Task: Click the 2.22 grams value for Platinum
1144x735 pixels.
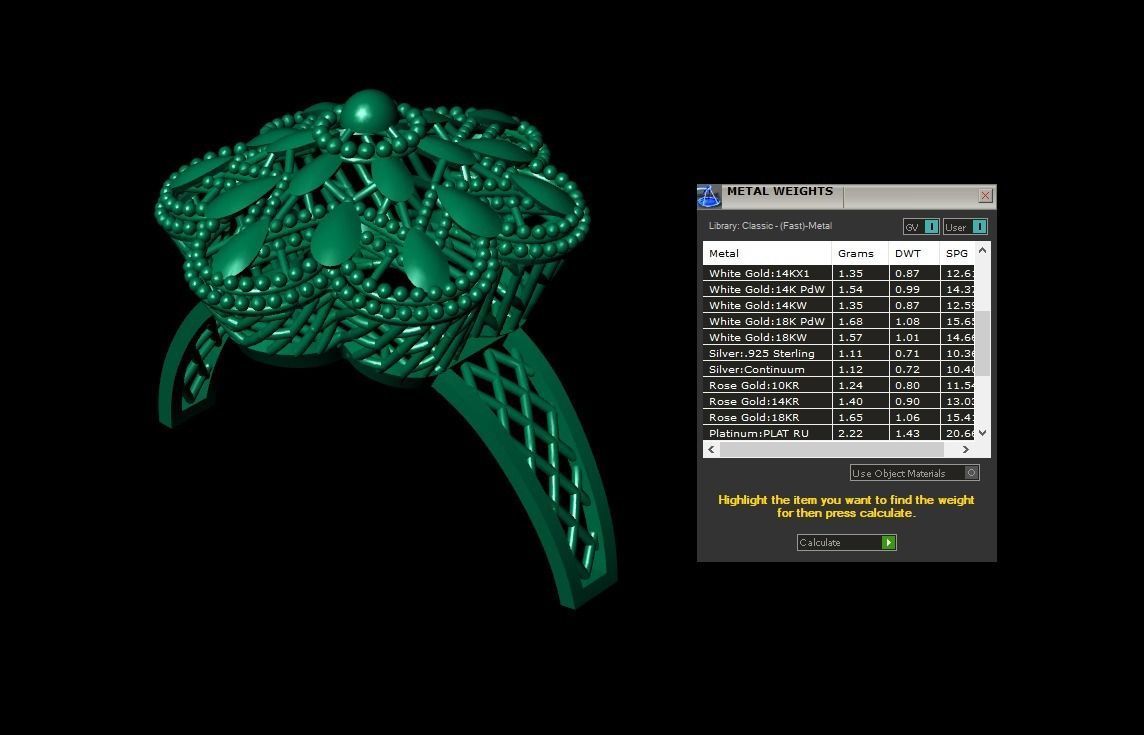Action: tap(850, 434)
